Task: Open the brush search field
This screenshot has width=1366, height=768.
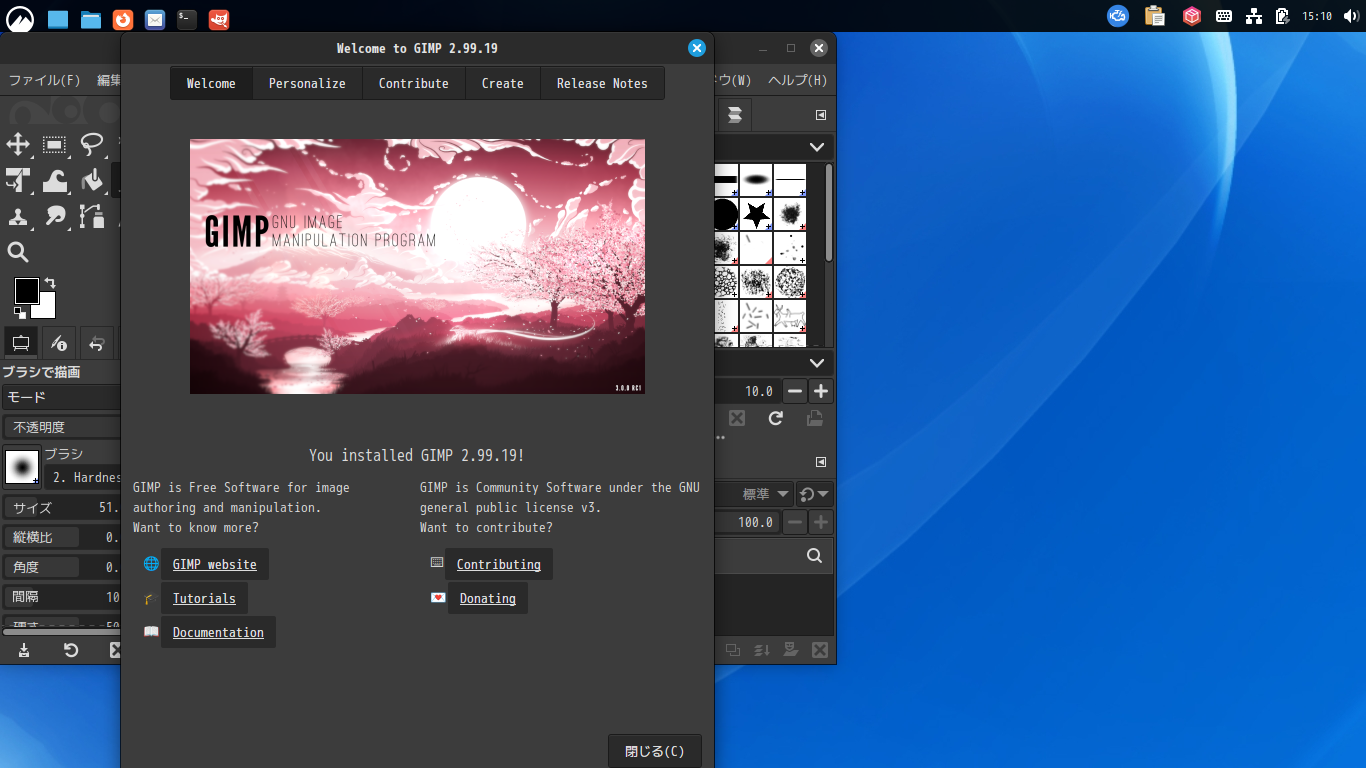Action: click(x=812, y=555)
